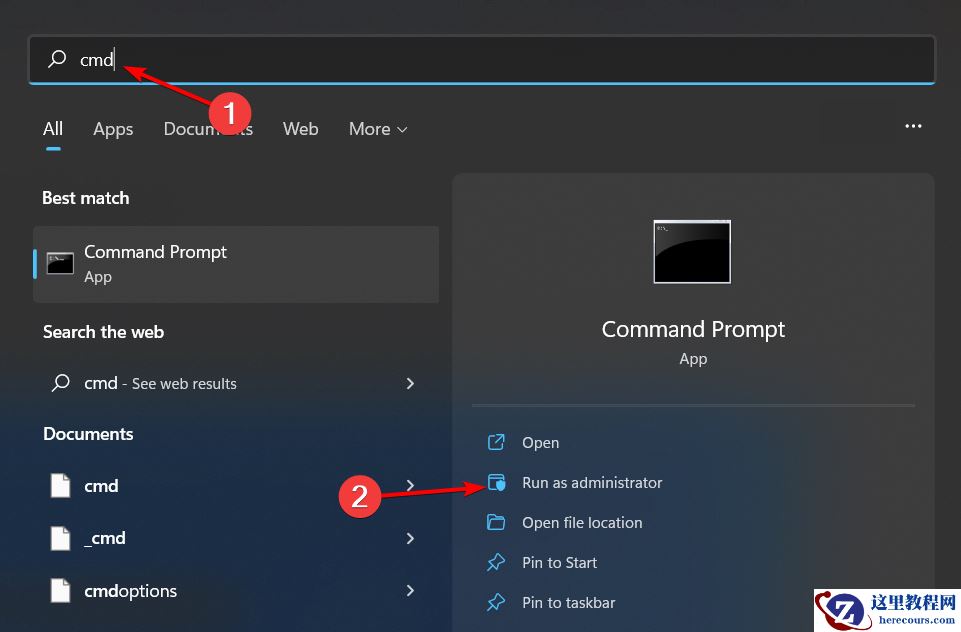Select the All results tab
This screenshot has height=632, width=961.
click(x=52, y=129)
